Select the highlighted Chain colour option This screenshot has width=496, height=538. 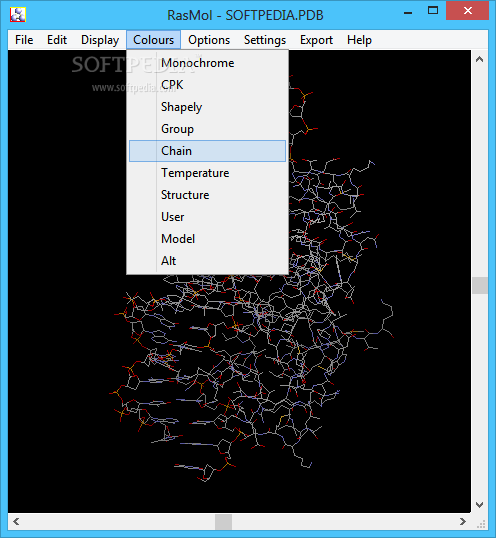tap(207, 151)
